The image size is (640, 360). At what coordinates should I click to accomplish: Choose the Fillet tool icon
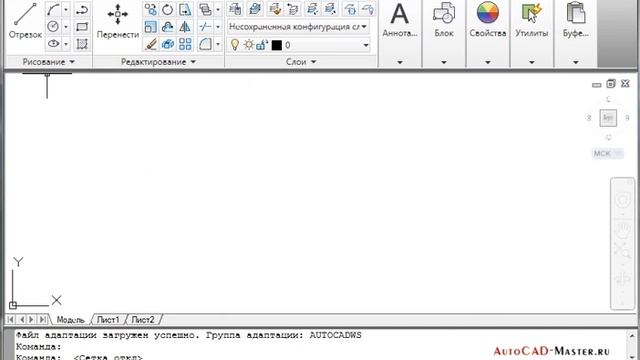tap(205, 44)
